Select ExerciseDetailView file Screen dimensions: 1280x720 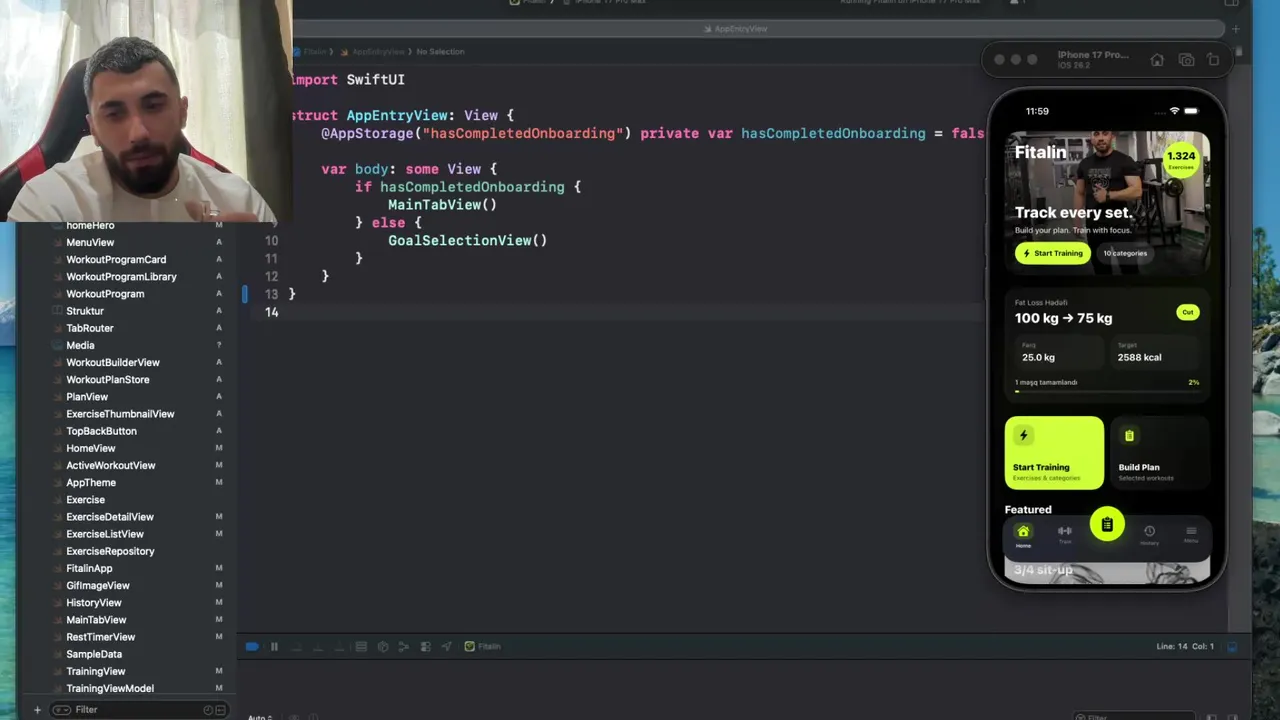click(110, 517)
